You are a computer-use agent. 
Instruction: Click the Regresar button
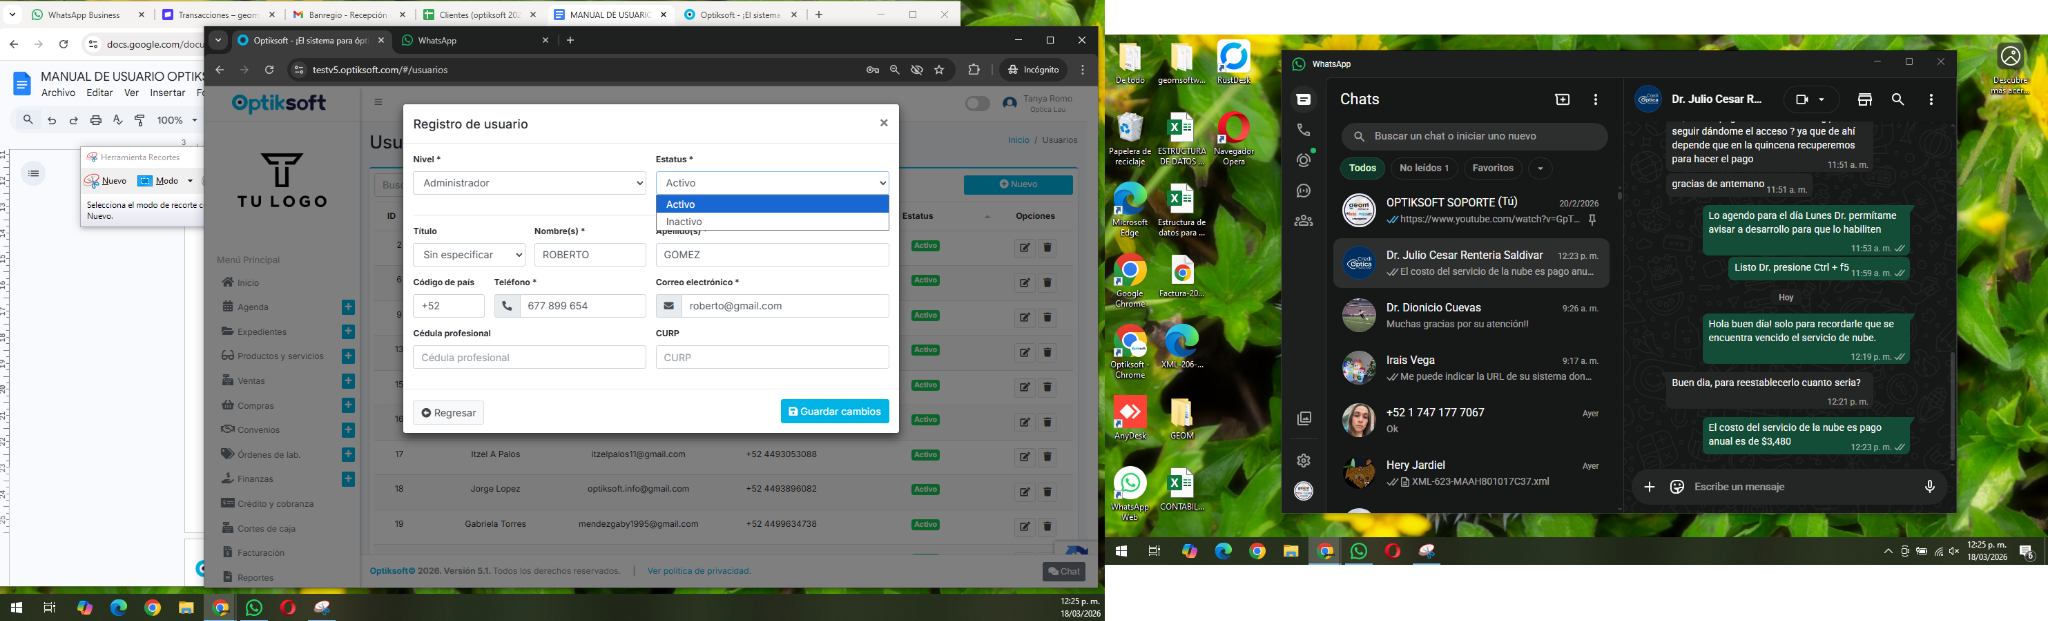[448, 413]
